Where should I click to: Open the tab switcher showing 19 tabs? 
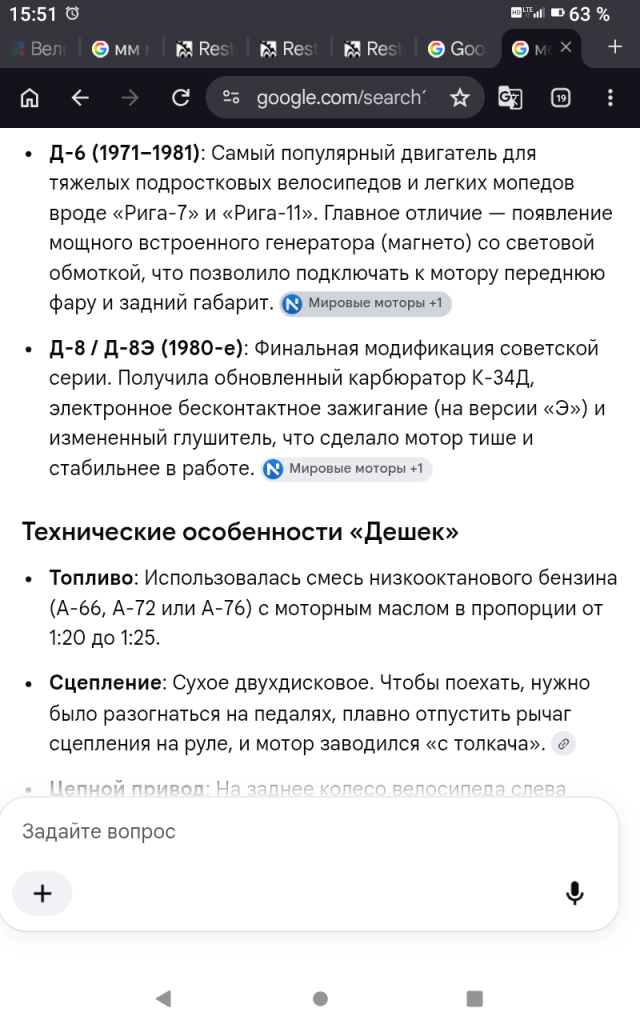point(560,98)
